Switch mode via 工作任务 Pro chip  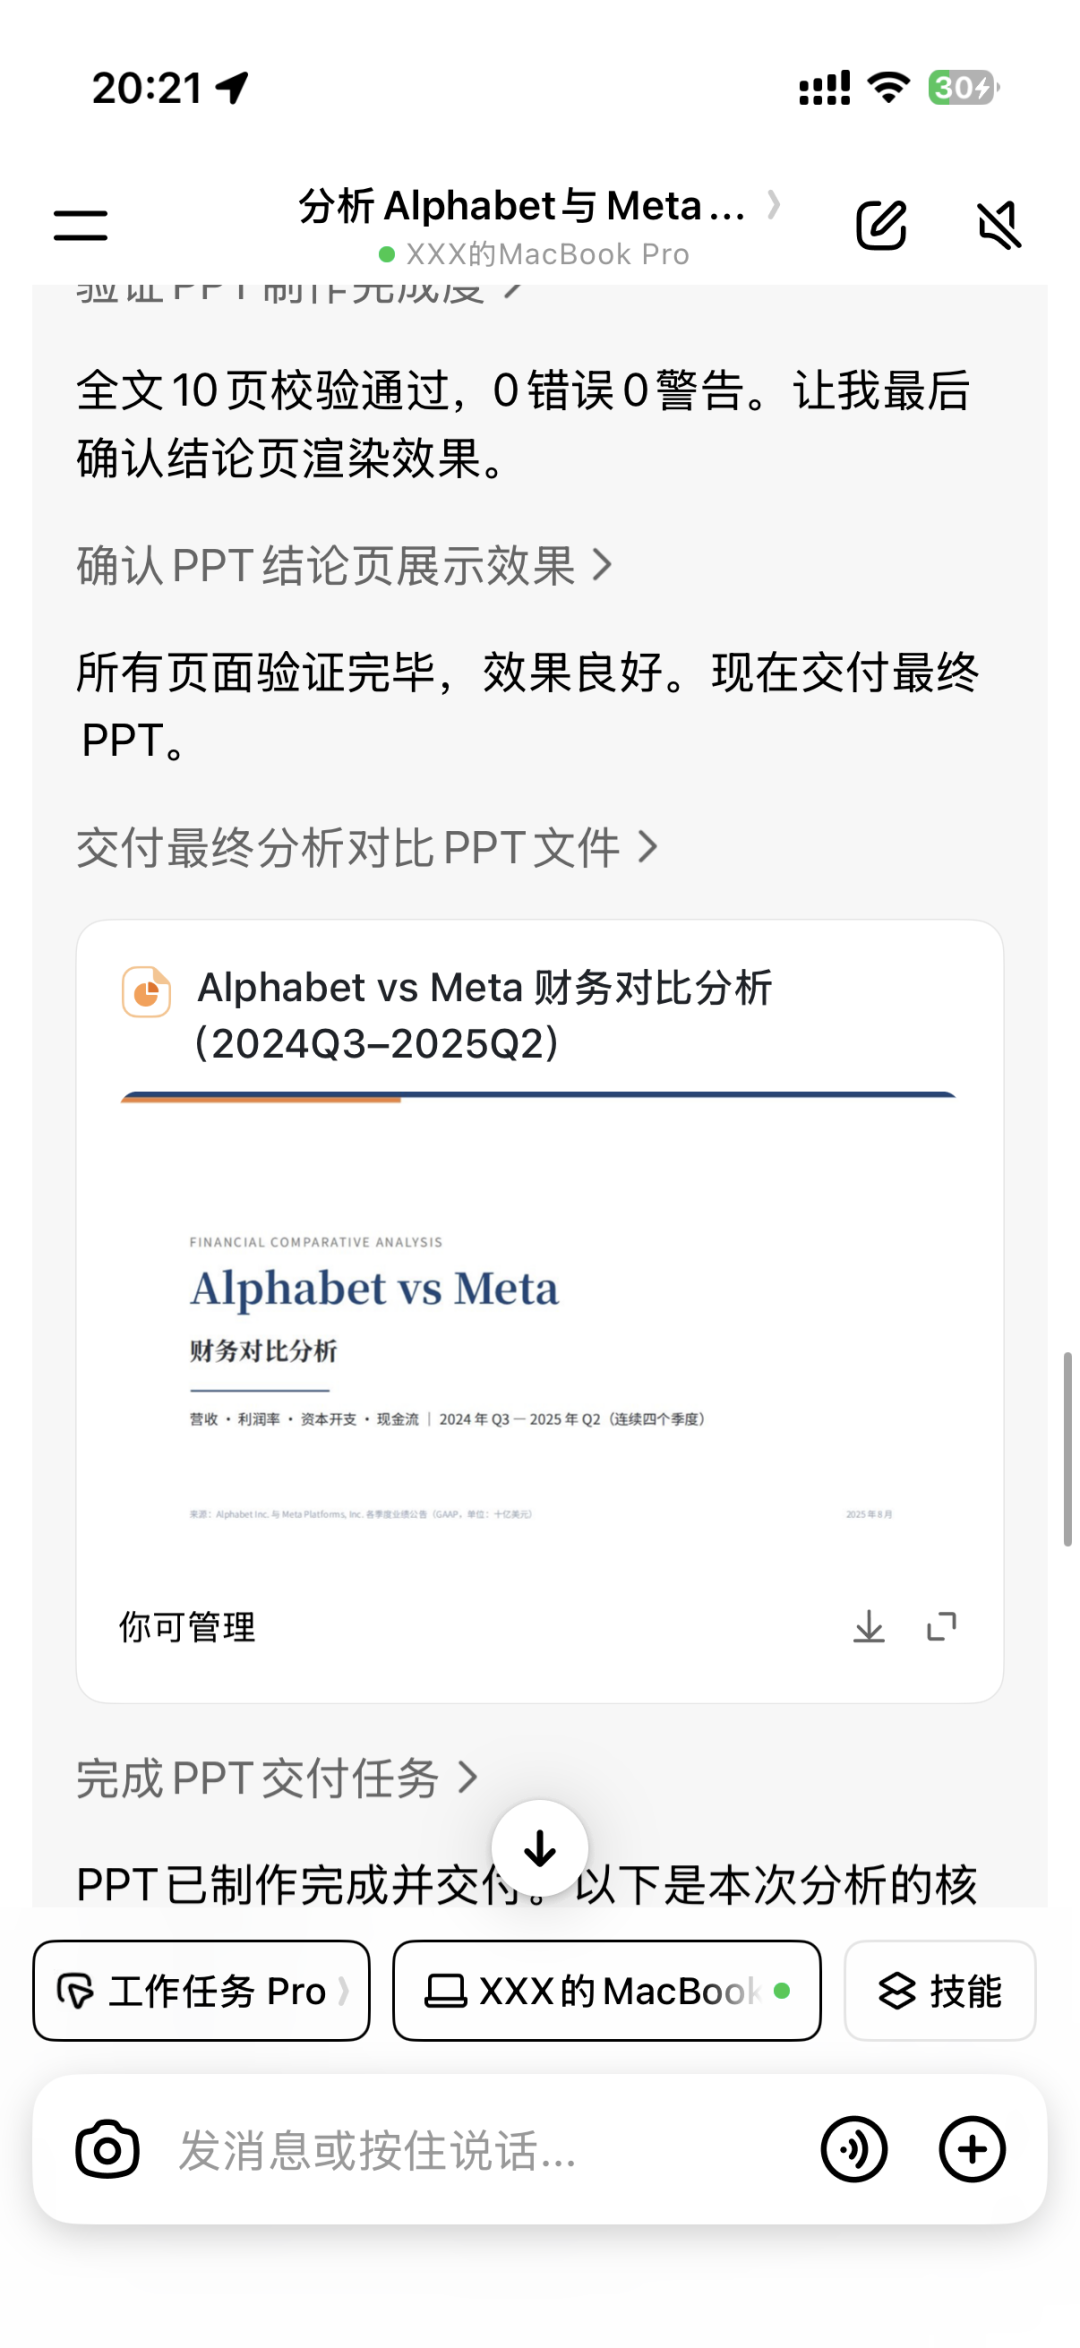[x=201, y=1990]
